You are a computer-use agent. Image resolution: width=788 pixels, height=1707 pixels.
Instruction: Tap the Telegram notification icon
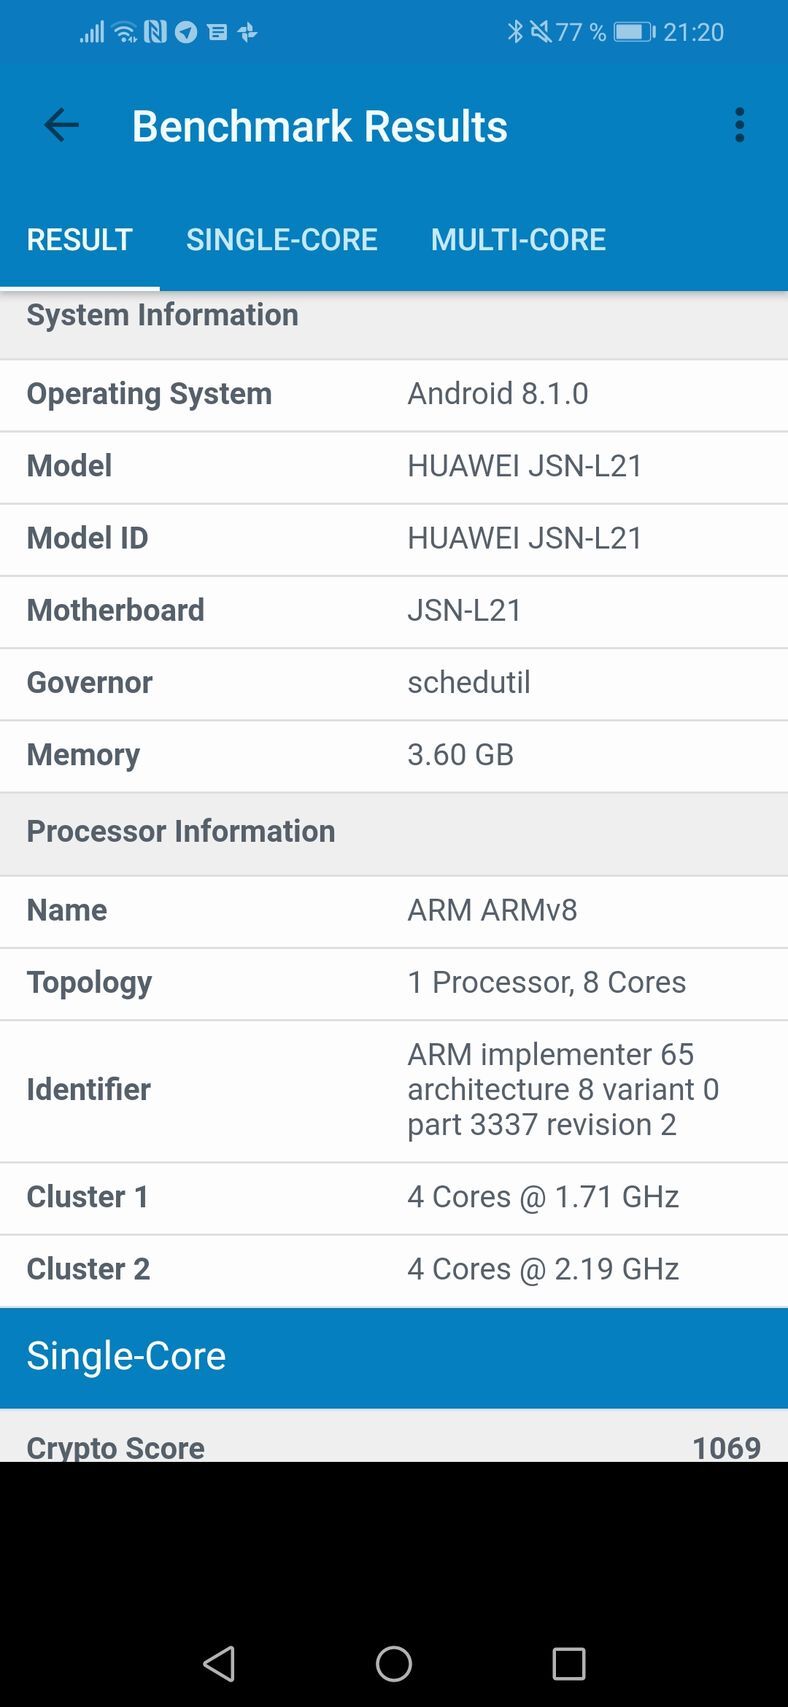[x=186, y=32]
